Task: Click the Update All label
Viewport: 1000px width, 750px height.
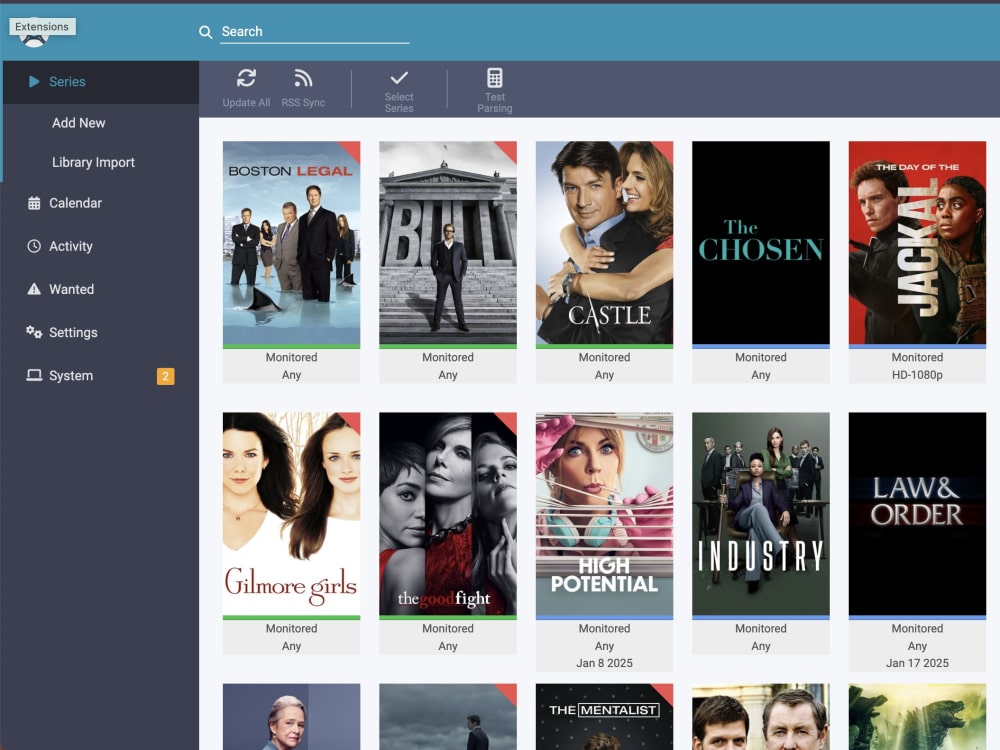Action: click(246, 103)
